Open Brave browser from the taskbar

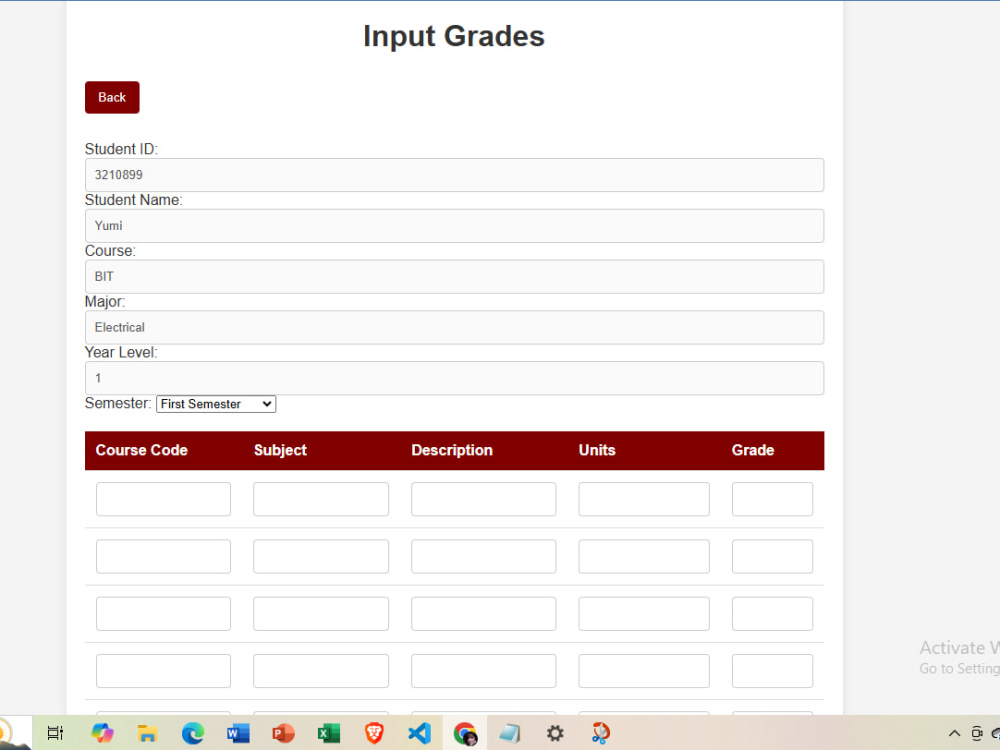point(374,733)
